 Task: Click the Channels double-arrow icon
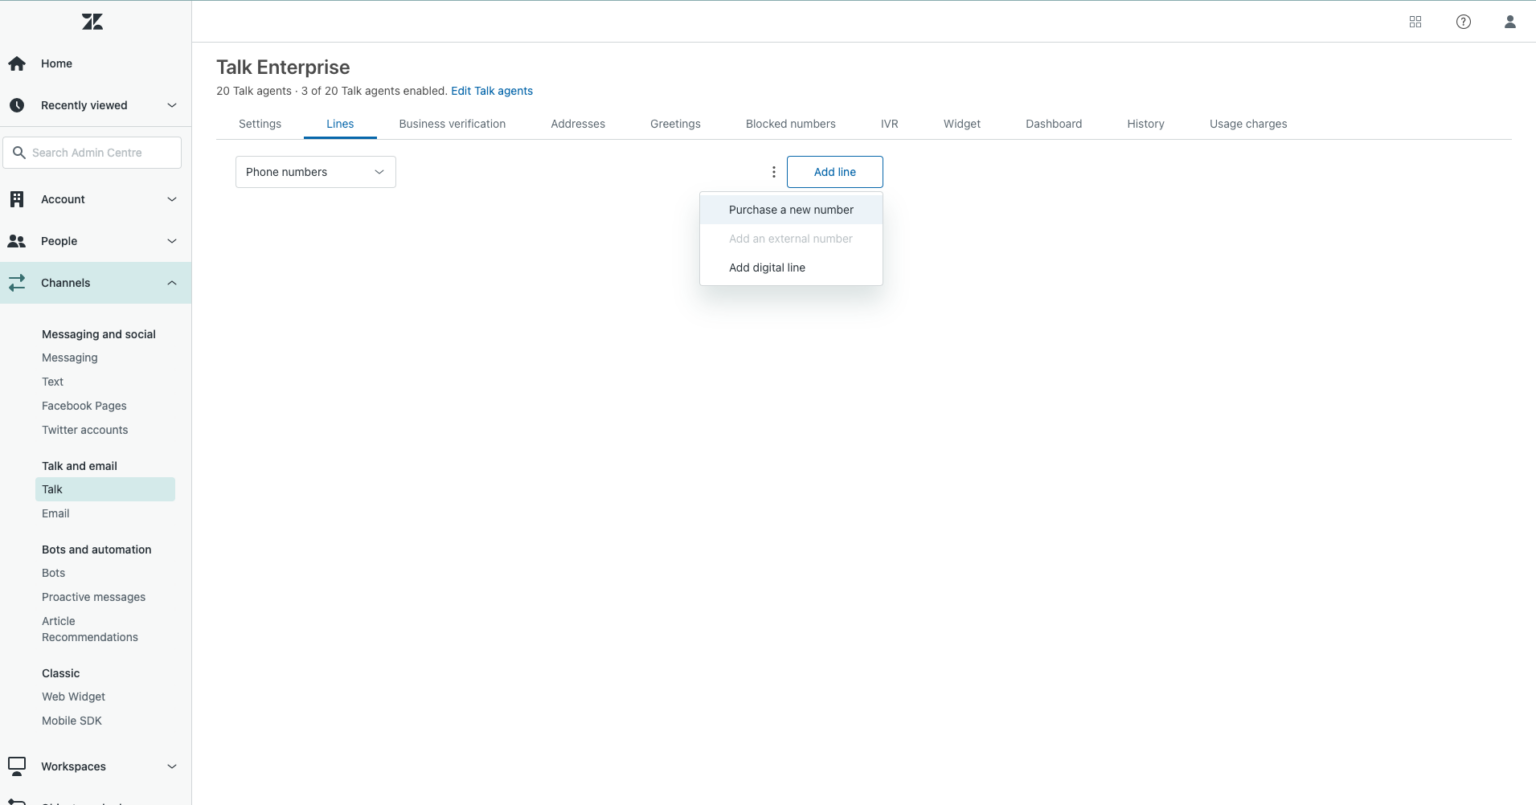click(17, 282)
